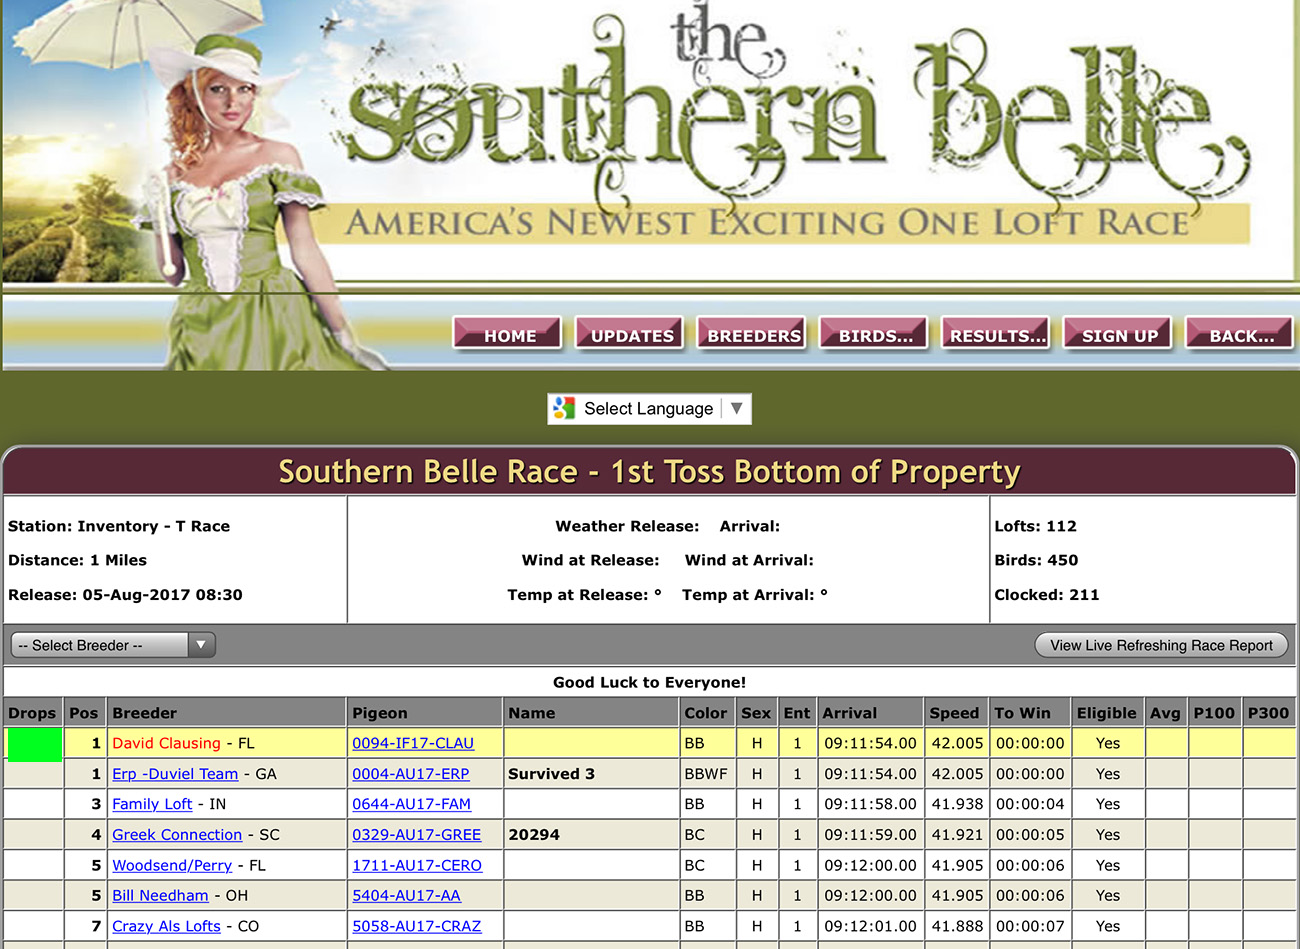Open pigeon link 5404-AU17-AA
Image resolution: width=1300 pixels, height=949 pixels.
click(406, 896)
